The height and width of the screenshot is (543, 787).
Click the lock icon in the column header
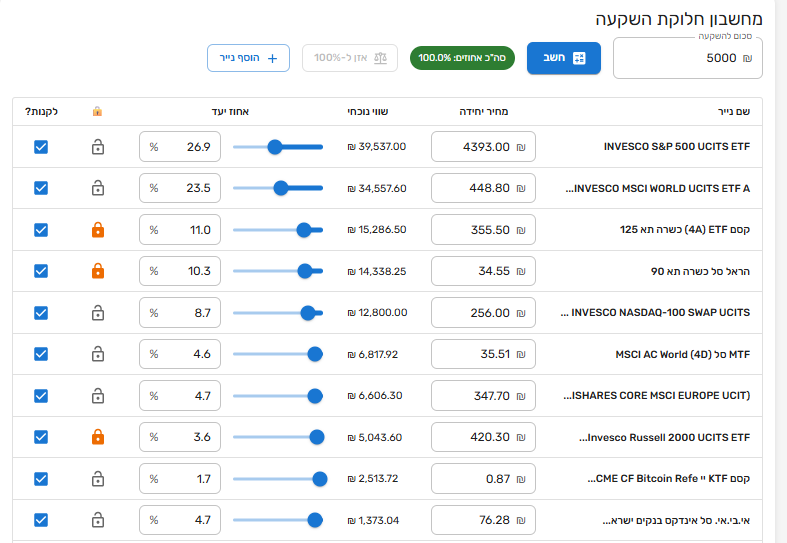pos(97,112)
